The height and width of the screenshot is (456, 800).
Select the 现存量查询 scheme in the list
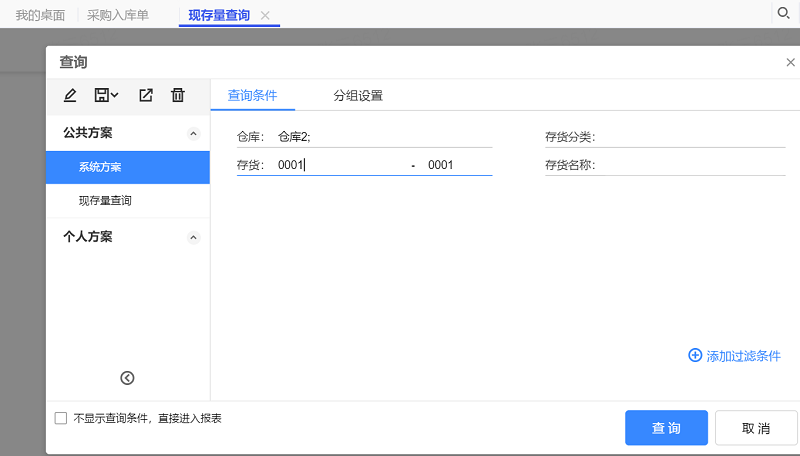click(x=105, y=201)
